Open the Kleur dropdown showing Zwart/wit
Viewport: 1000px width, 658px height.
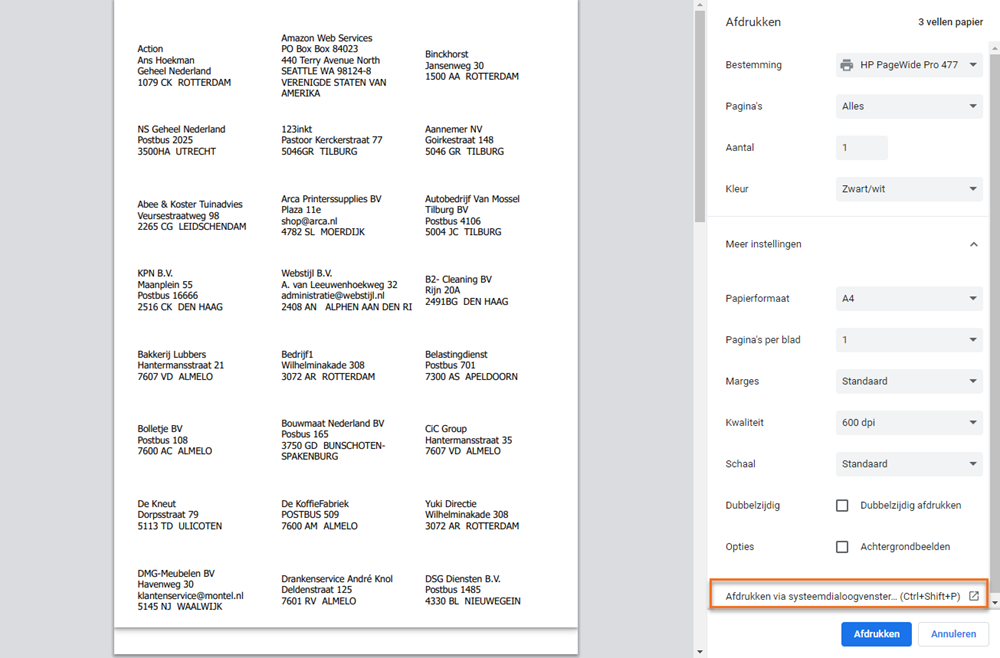click(x=909, y=189)
